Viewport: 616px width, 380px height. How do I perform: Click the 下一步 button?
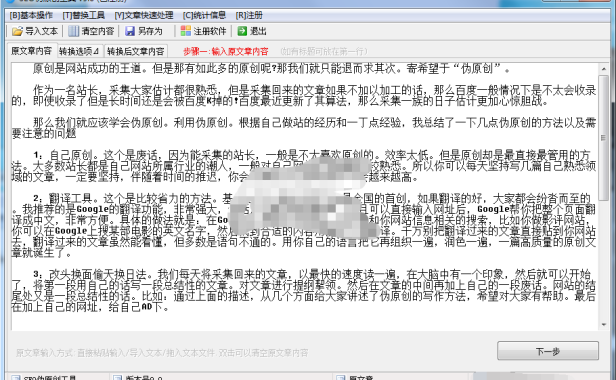click(x=548, y=351)
